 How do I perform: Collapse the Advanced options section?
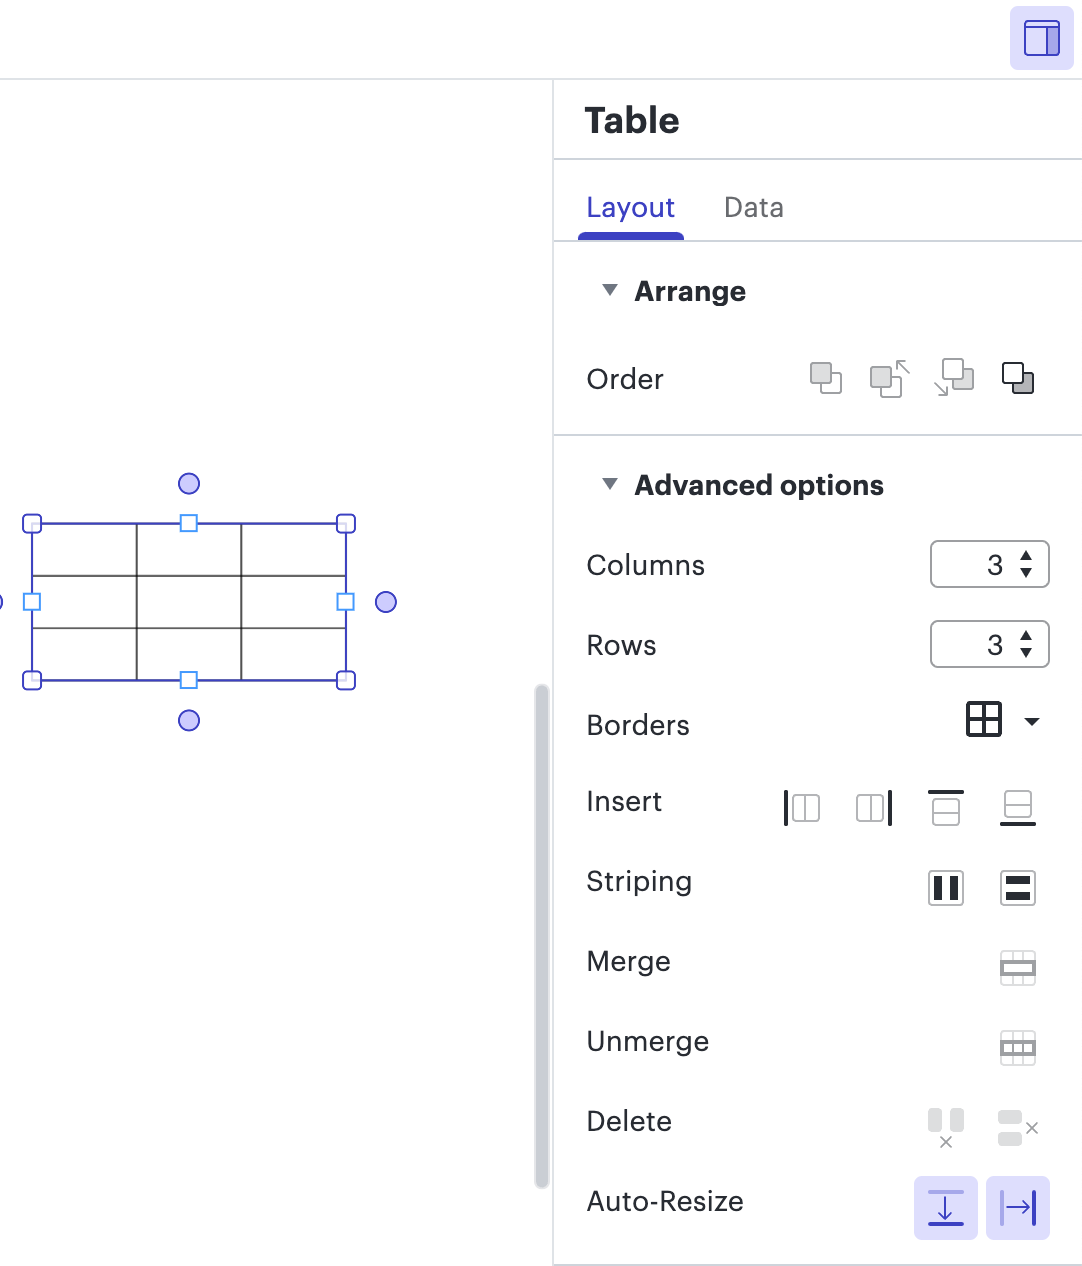(x=609, y=484)
